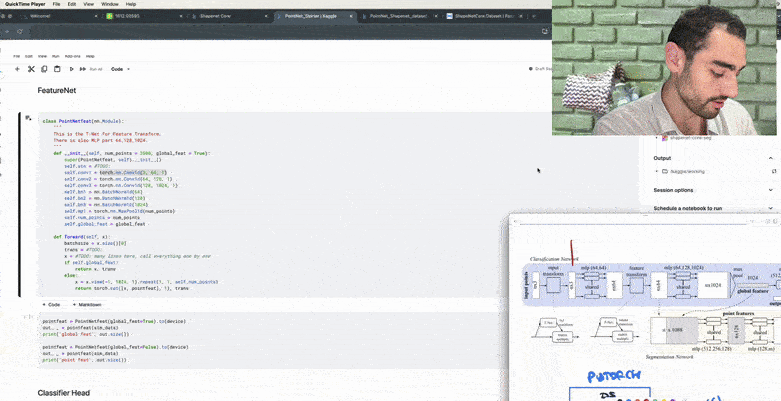The width and height of the screenshot is (781, 401).
Task: Click the Run All double-arrow button
Action: tap(84, 69)
